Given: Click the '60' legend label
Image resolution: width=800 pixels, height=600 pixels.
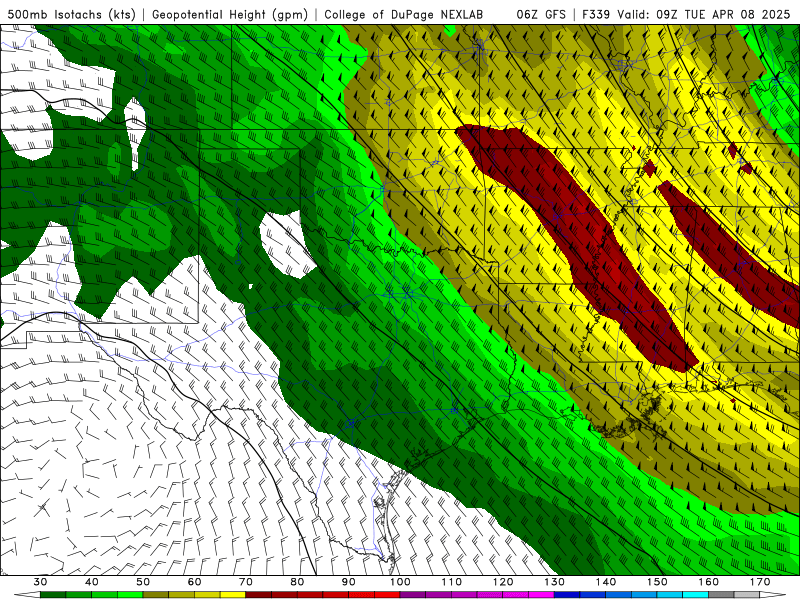Looking at the screenshot, I should (194, 582).
